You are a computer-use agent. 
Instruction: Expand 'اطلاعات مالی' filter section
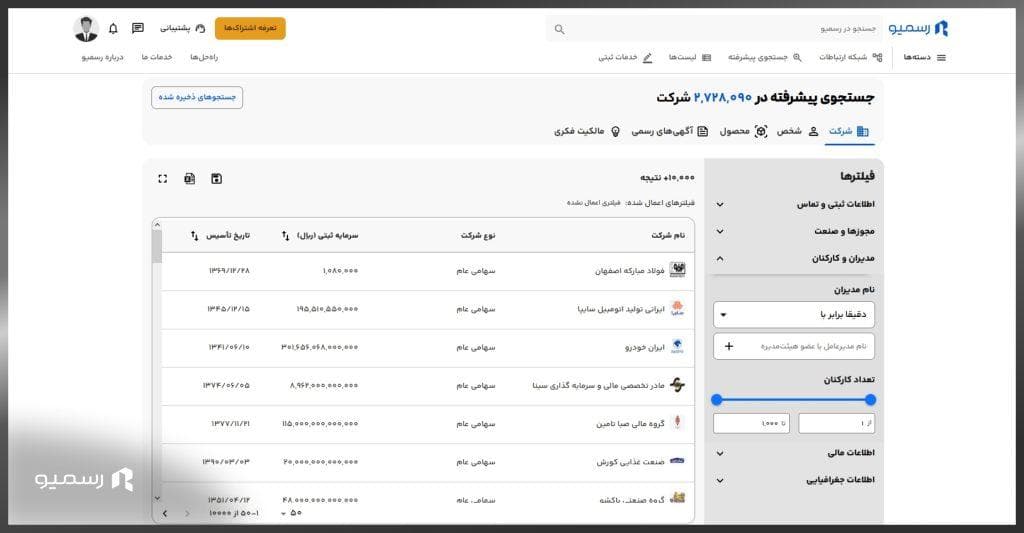click(x=794, y=453)
